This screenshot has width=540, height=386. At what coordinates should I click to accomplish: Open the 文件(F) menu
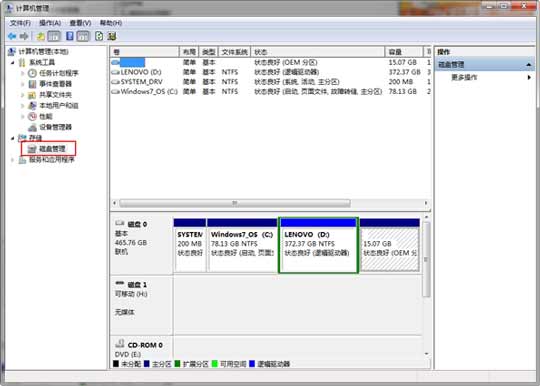(20, 23)
